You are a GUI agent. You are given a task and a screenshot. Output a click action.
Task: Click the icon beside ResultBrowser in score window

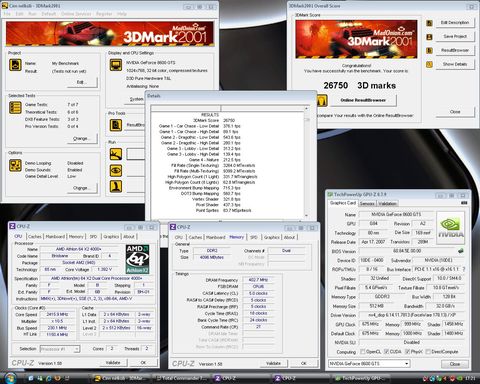coord(429,50)
